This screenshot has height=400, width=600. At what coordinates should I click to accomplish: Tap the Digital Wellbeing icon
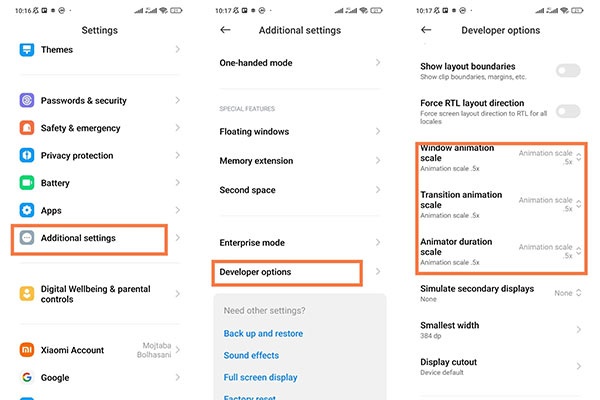point(26,294)
